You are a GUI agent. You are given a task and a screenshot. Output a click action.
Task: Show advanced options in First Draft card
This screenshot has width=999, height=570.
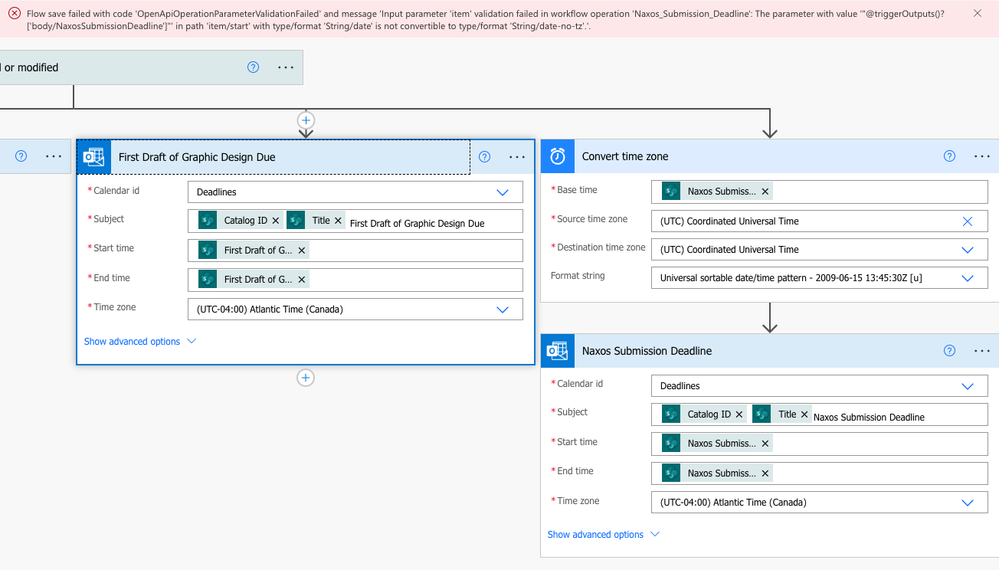[x=140, y=341]
